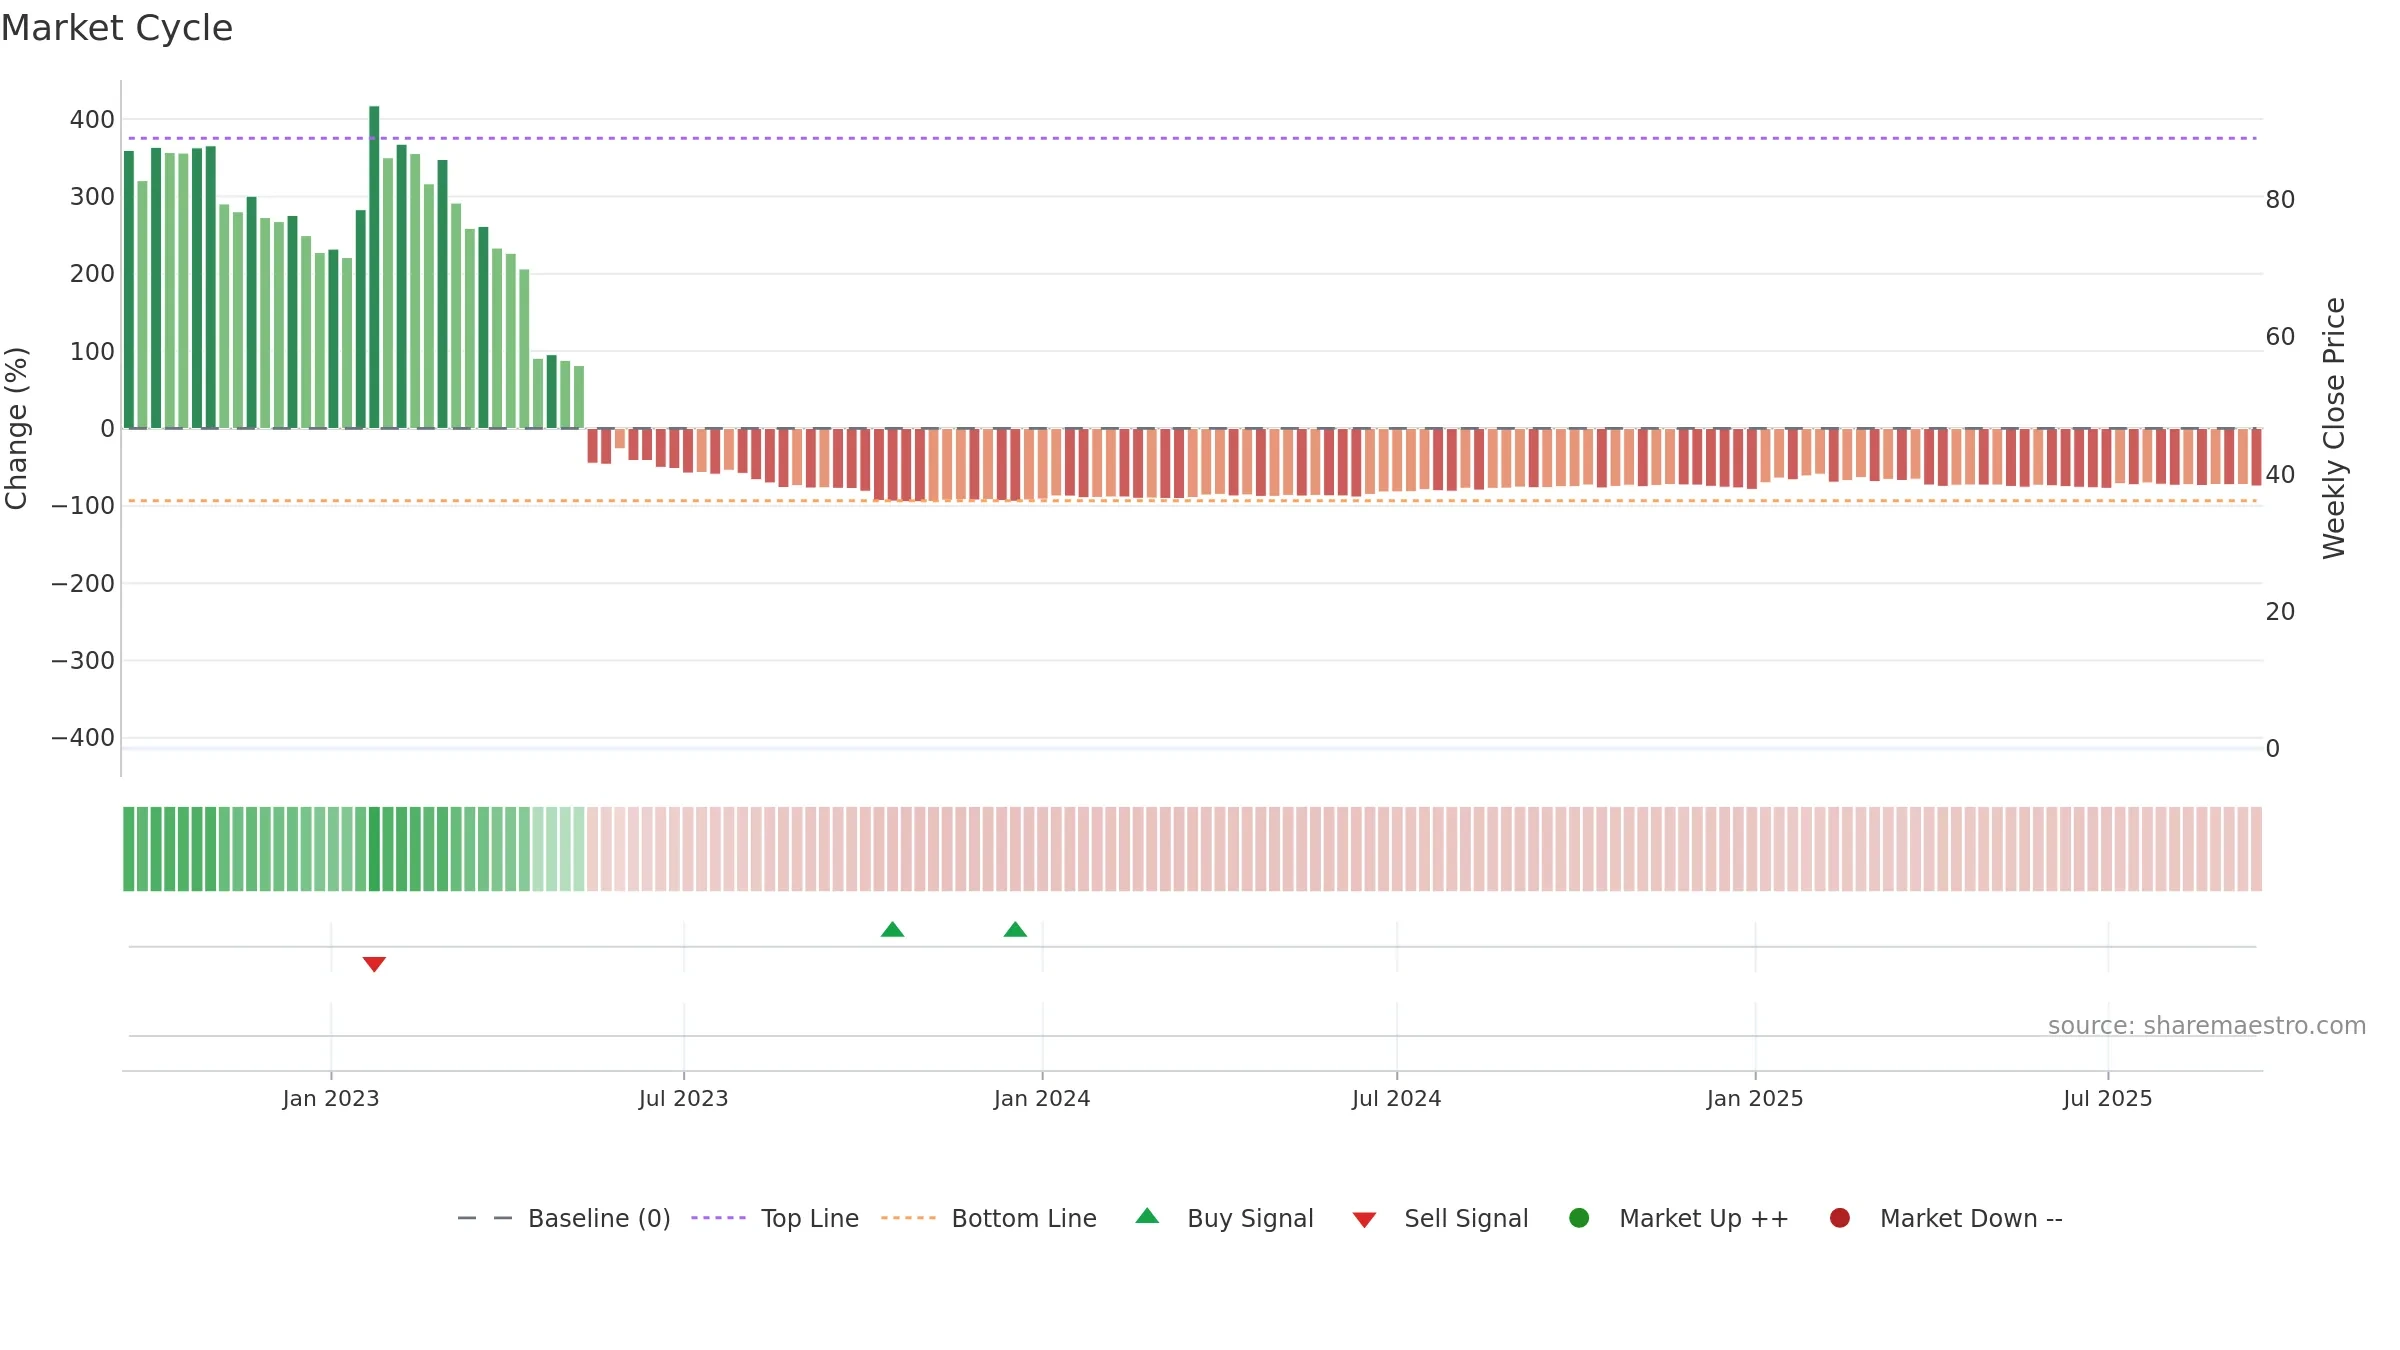Click the Jul 2024 x-axis label
This screenshot has width=2400, height=1350.
click(1397, 1099)
